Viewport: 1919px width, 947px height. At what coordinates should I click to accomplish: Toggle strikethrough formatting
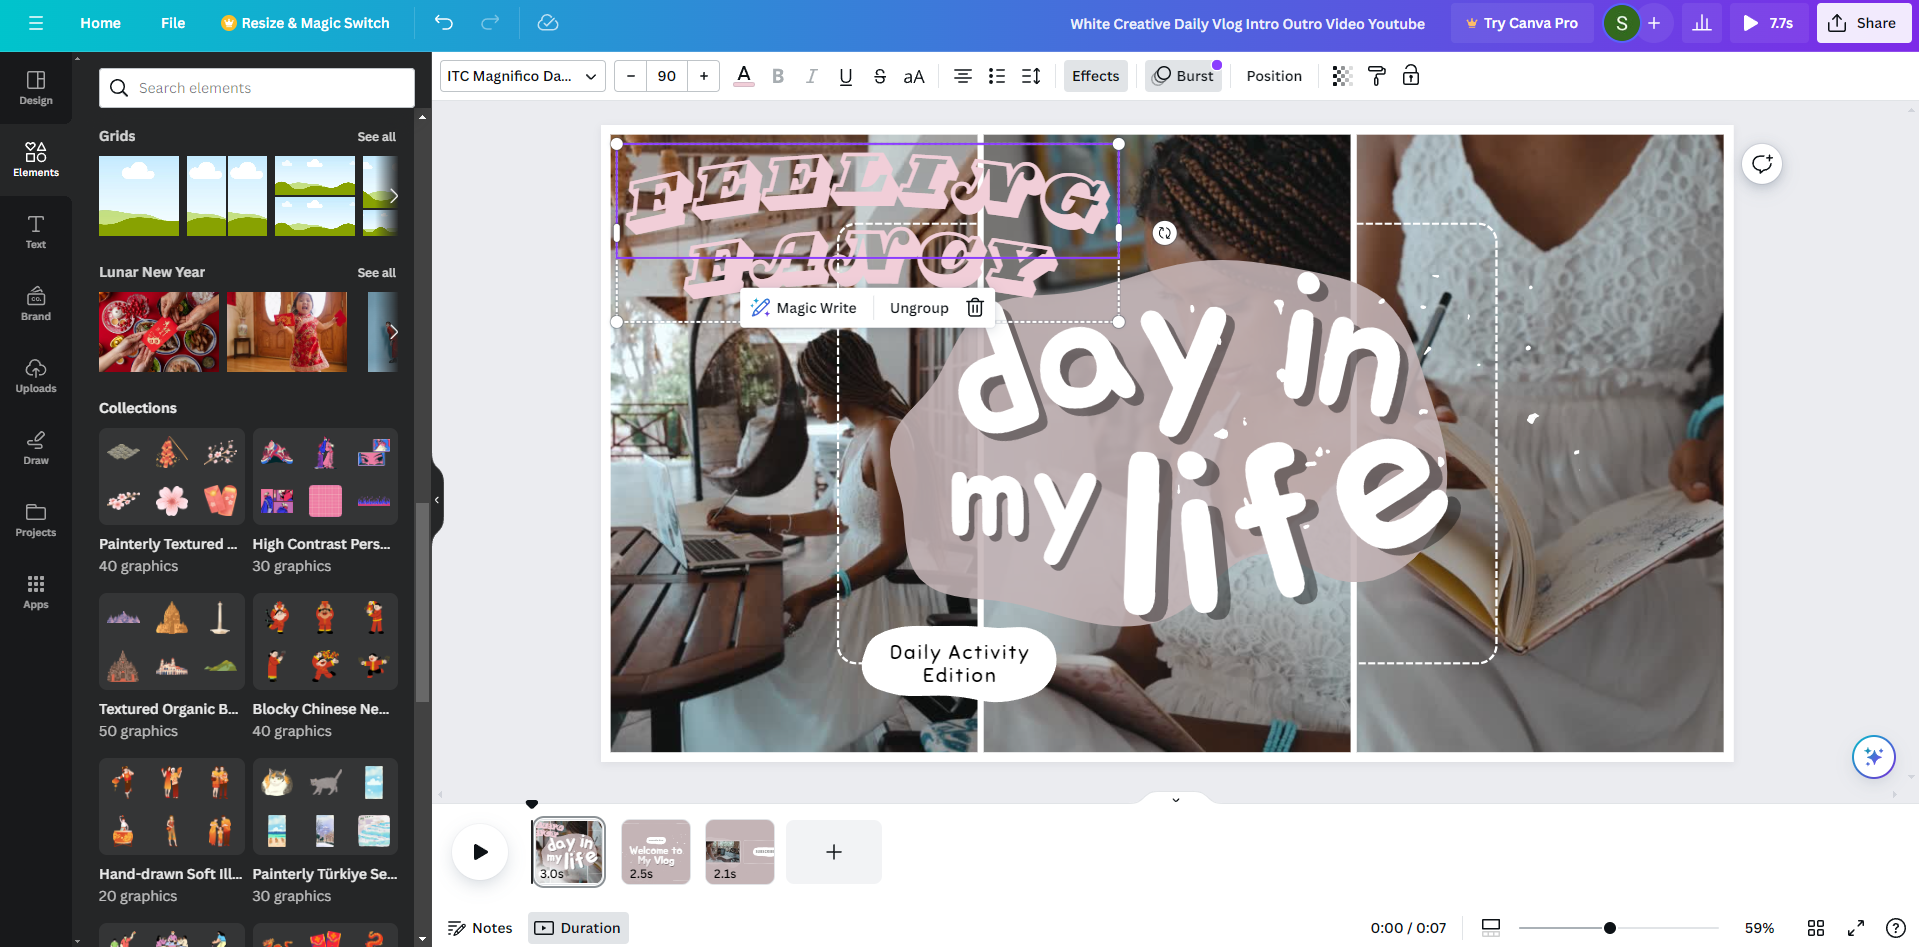tap(880, 76)
